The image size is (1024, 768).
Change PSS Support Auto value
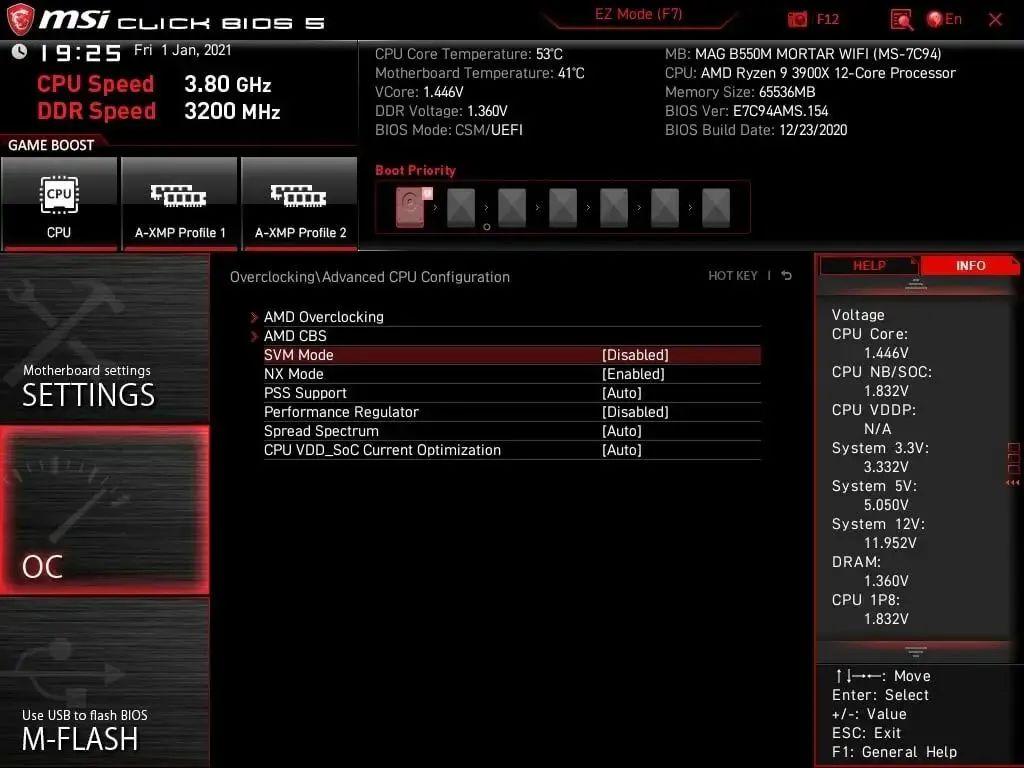tap(622, 392)
